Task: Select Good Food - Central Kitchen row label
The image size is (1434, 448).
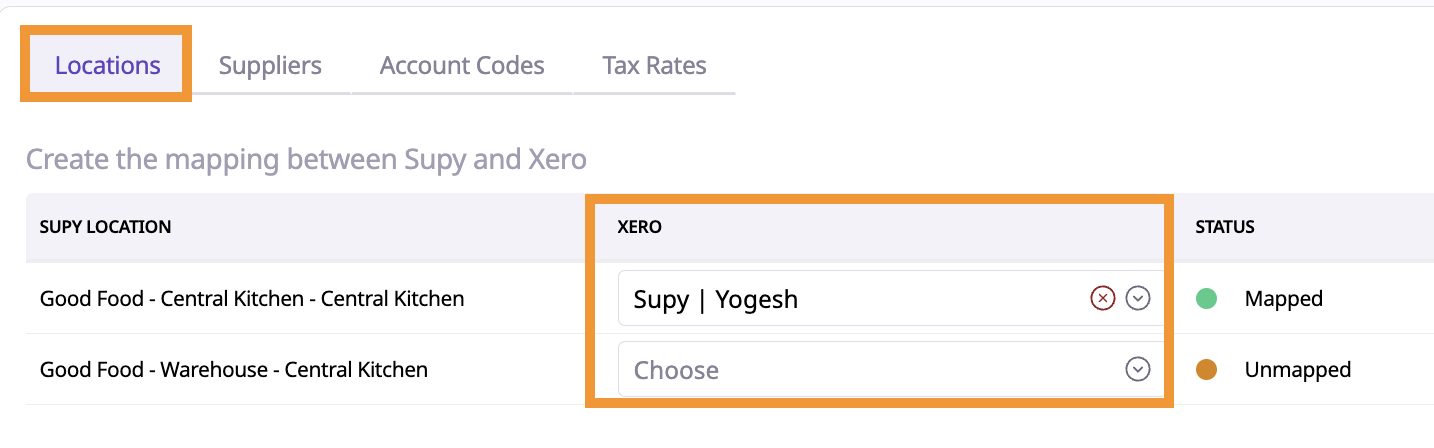Action: (x=252, y=298)
